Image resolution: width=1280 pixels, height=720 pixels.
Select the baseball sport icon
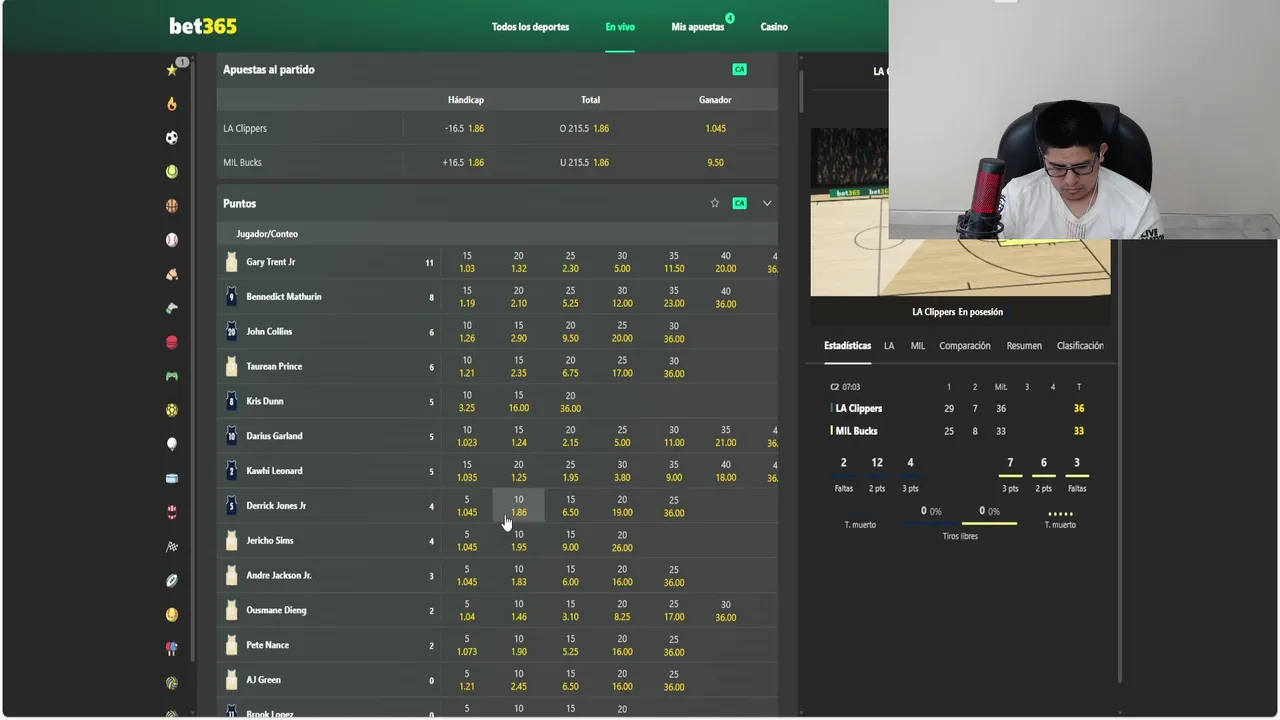click(x=172, y=240)
